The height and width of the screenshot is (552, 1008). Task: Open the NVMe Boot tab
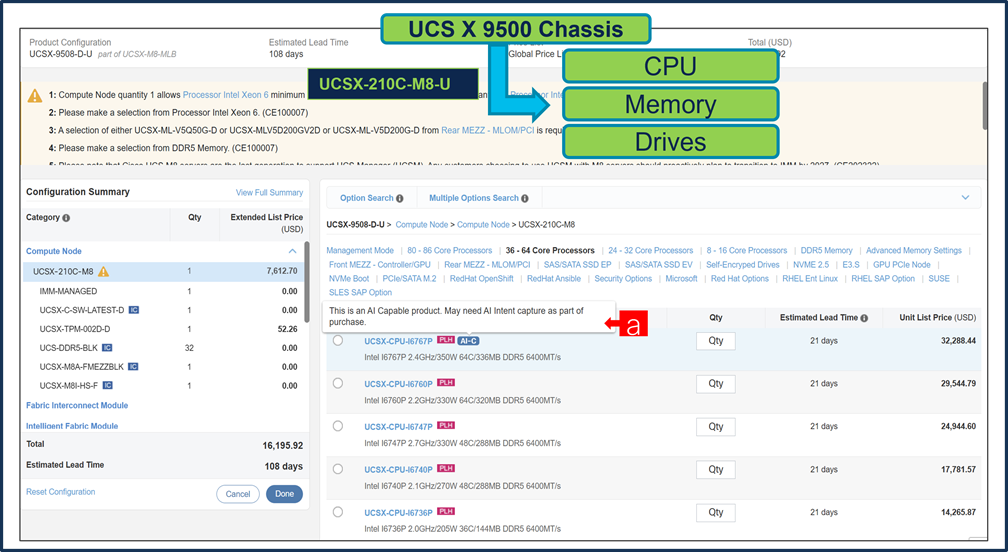point(349,279)
